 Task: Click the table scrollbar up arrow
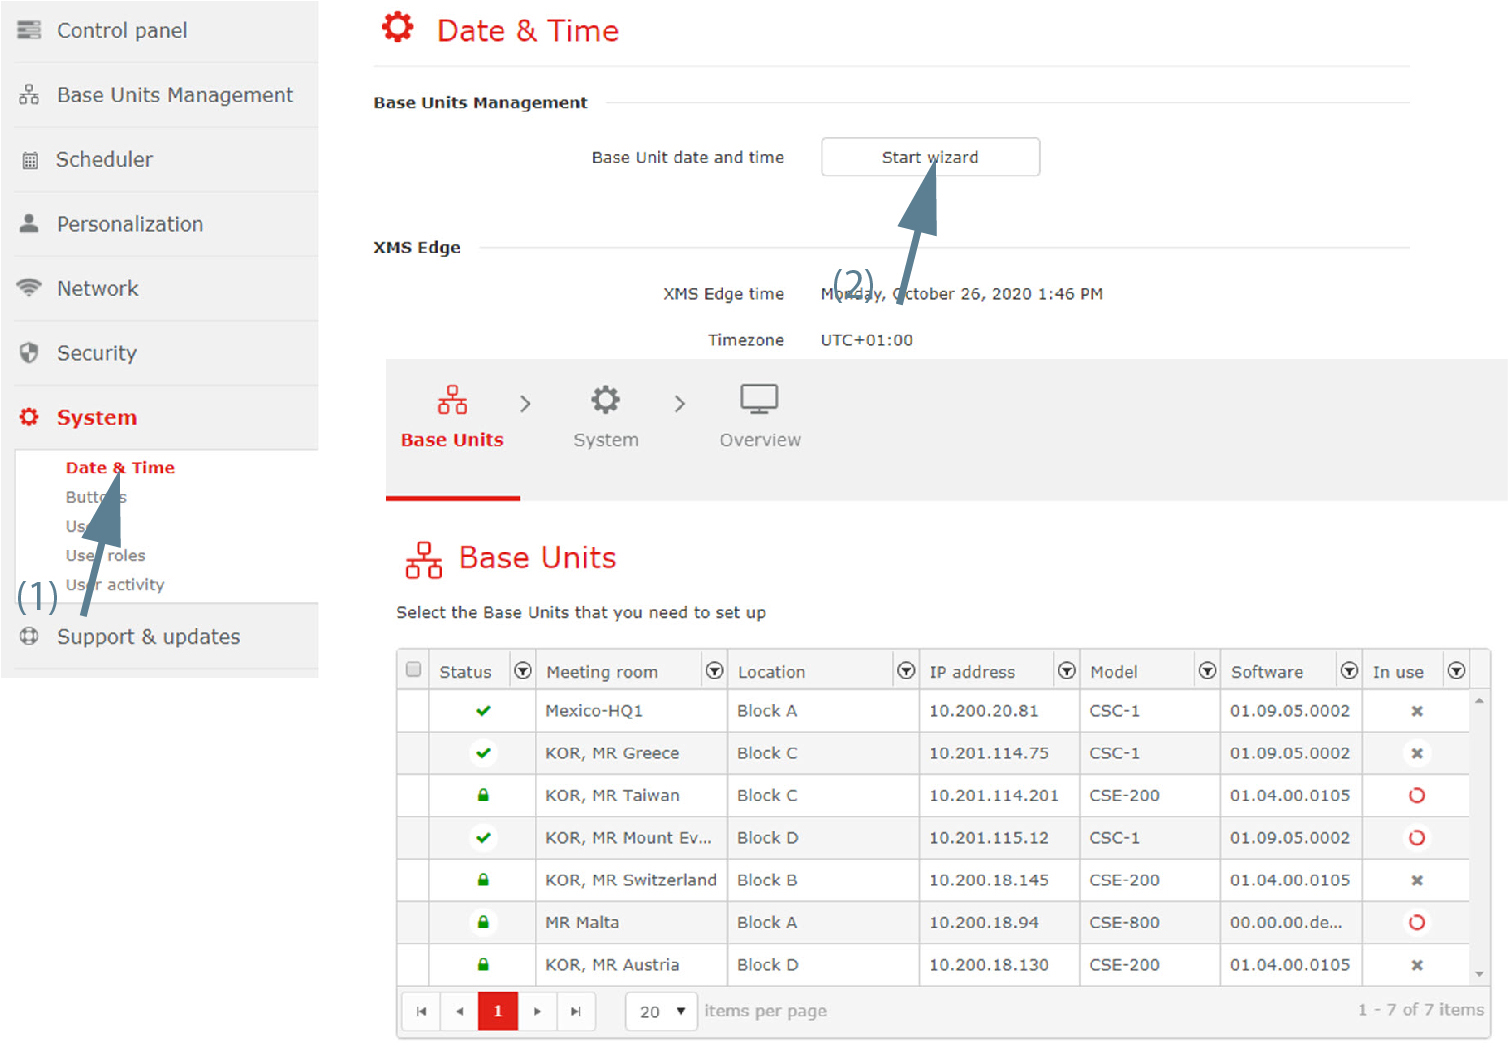(x=1479, y=701)
